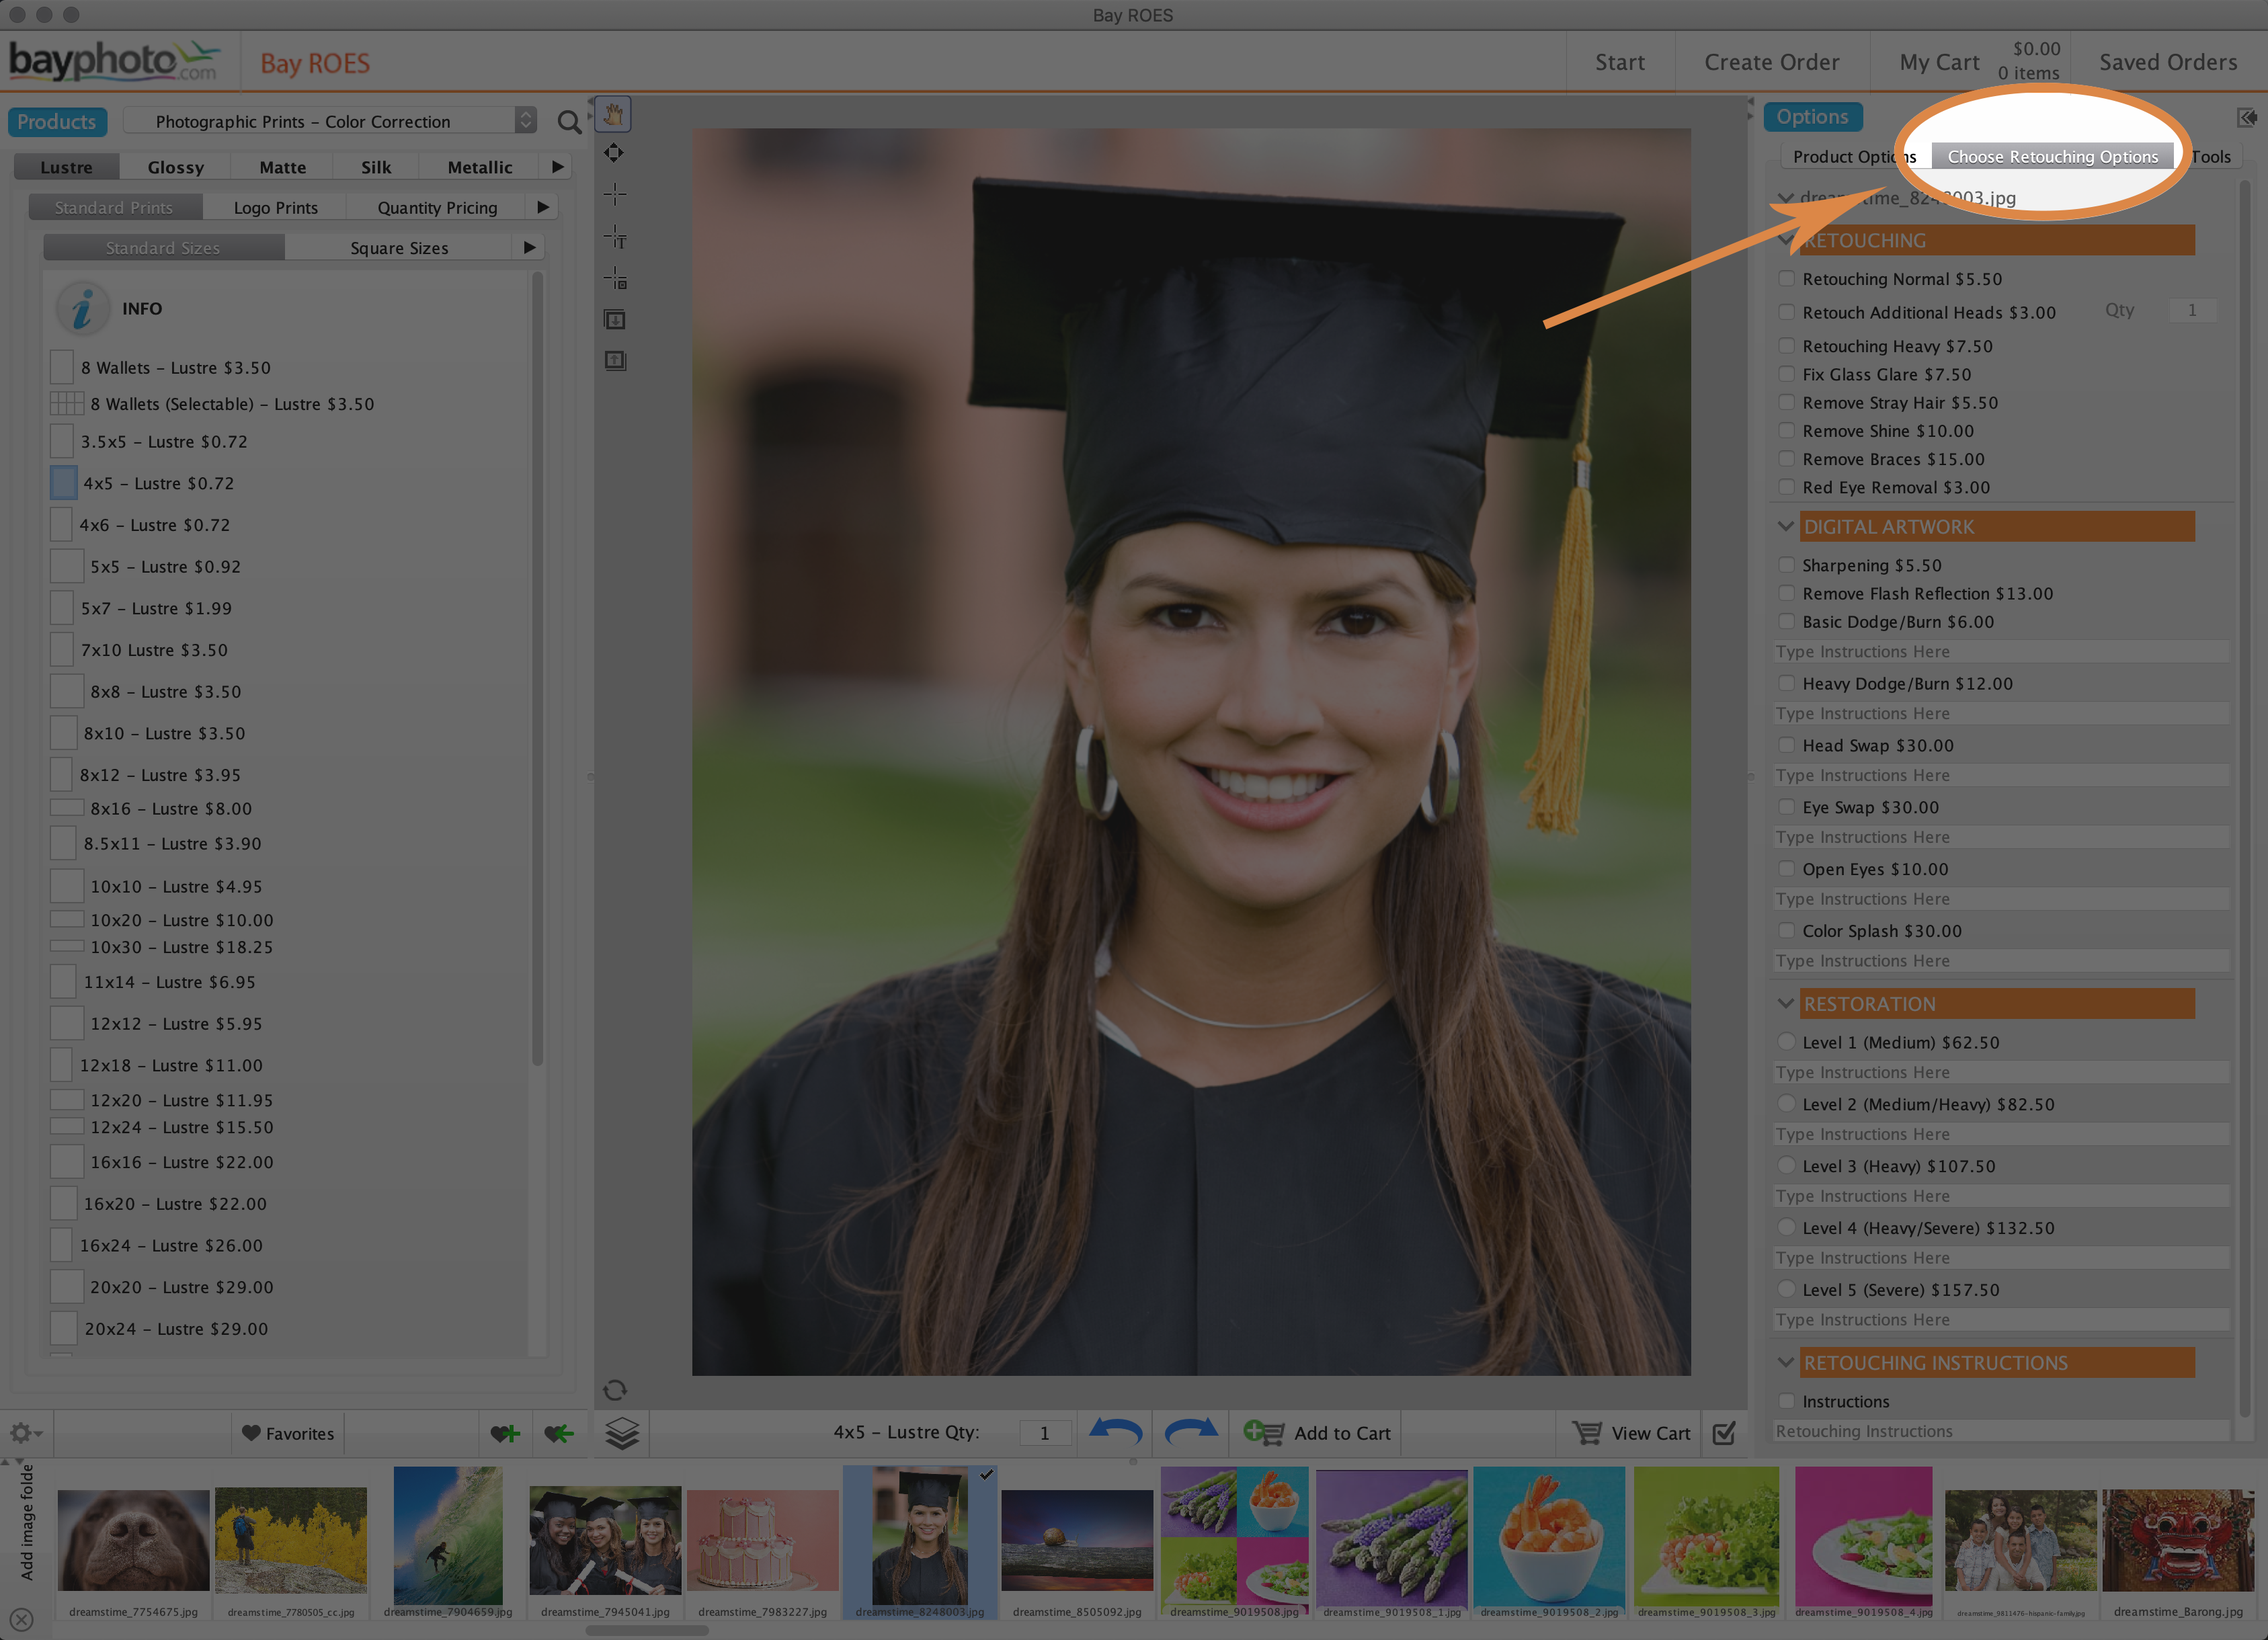
Task: Switch to the Glossy paper tab
Action: point(175,166)
